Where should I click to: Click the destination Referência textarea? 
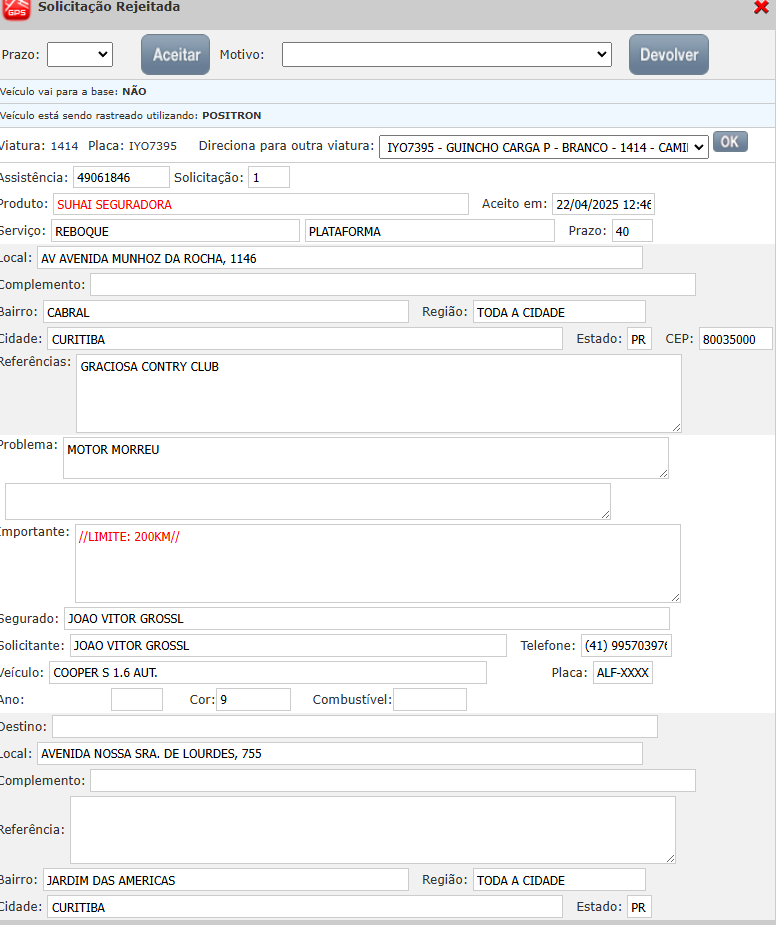click(x=373, y=830)
